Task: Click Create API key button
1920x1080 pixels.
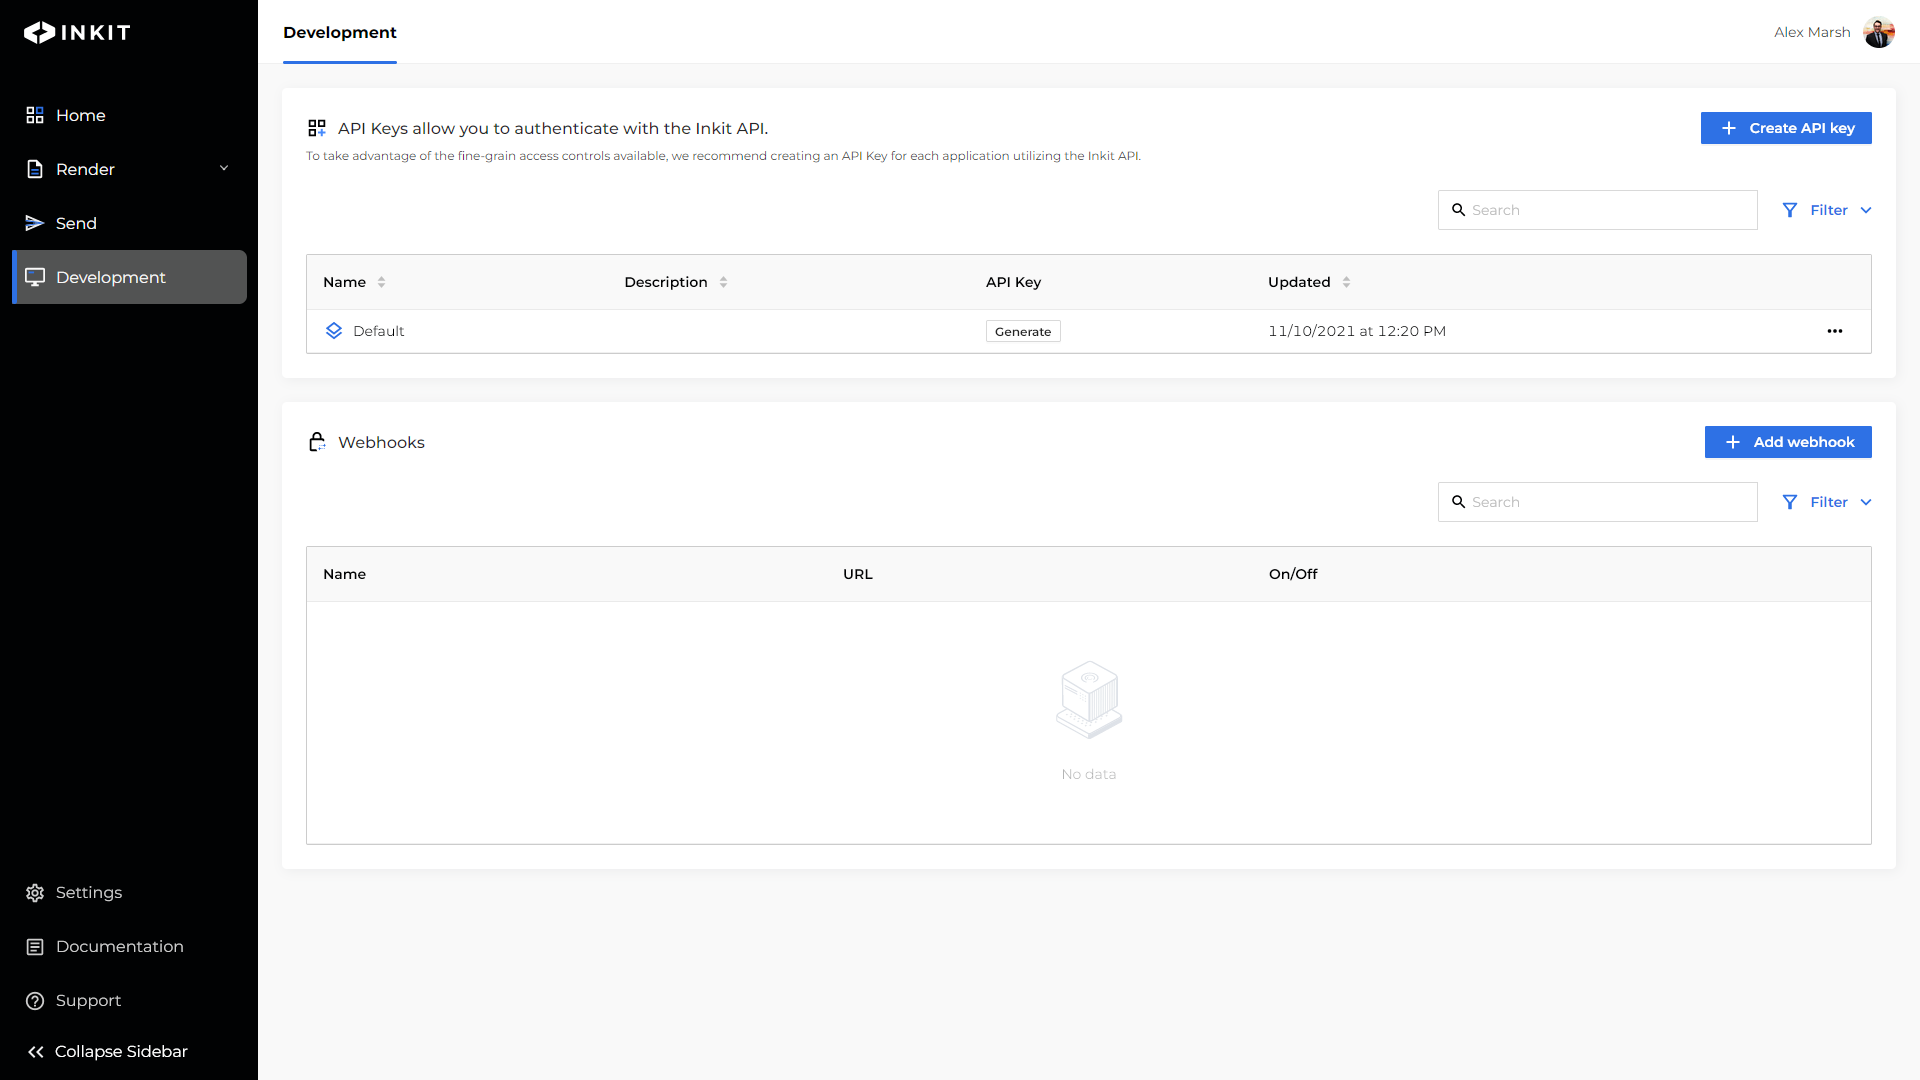Action: click(x=1785, y=128)
